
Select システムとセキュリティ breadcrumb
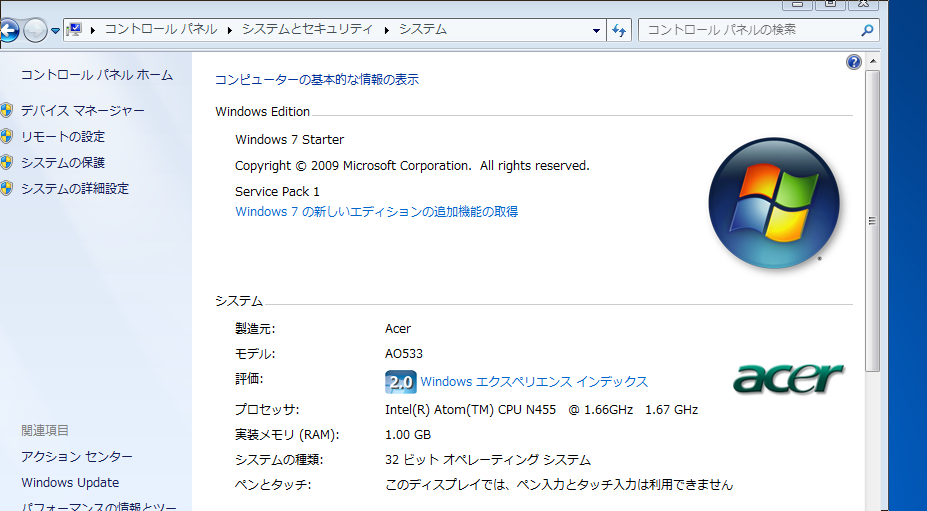pyautogui.click(x=307, y=29)
